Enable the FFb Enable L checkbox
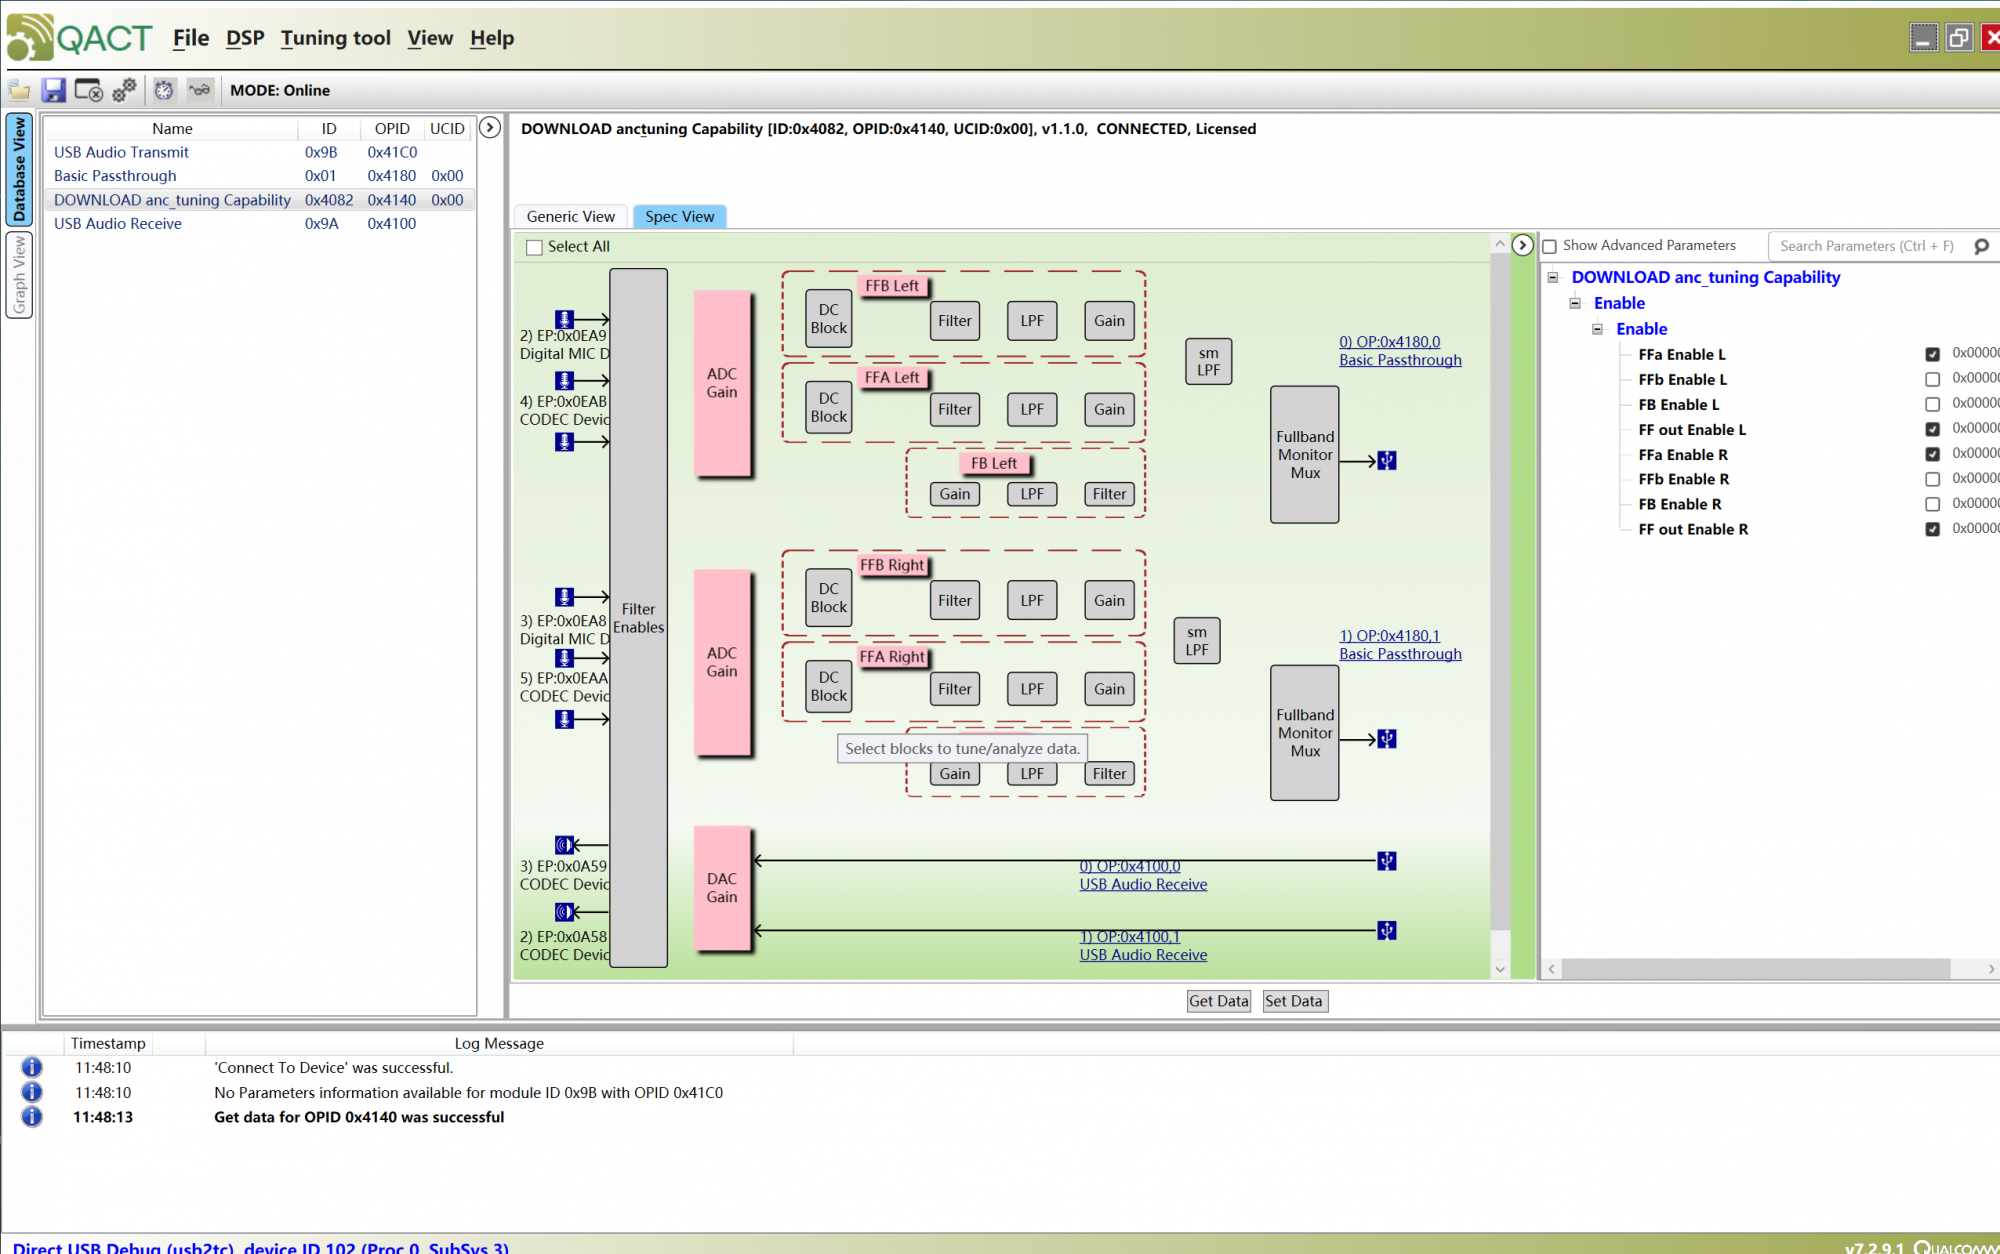Image resolution: width=2000 pixels, height=1254 pixels. 1933,378
